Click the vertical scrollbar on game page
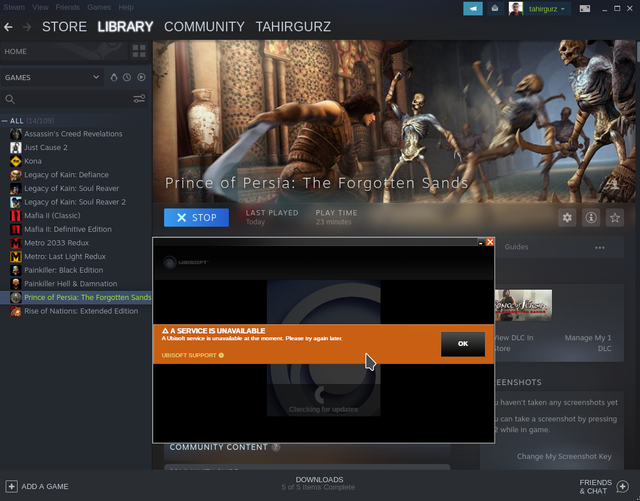 coord(638,51)
